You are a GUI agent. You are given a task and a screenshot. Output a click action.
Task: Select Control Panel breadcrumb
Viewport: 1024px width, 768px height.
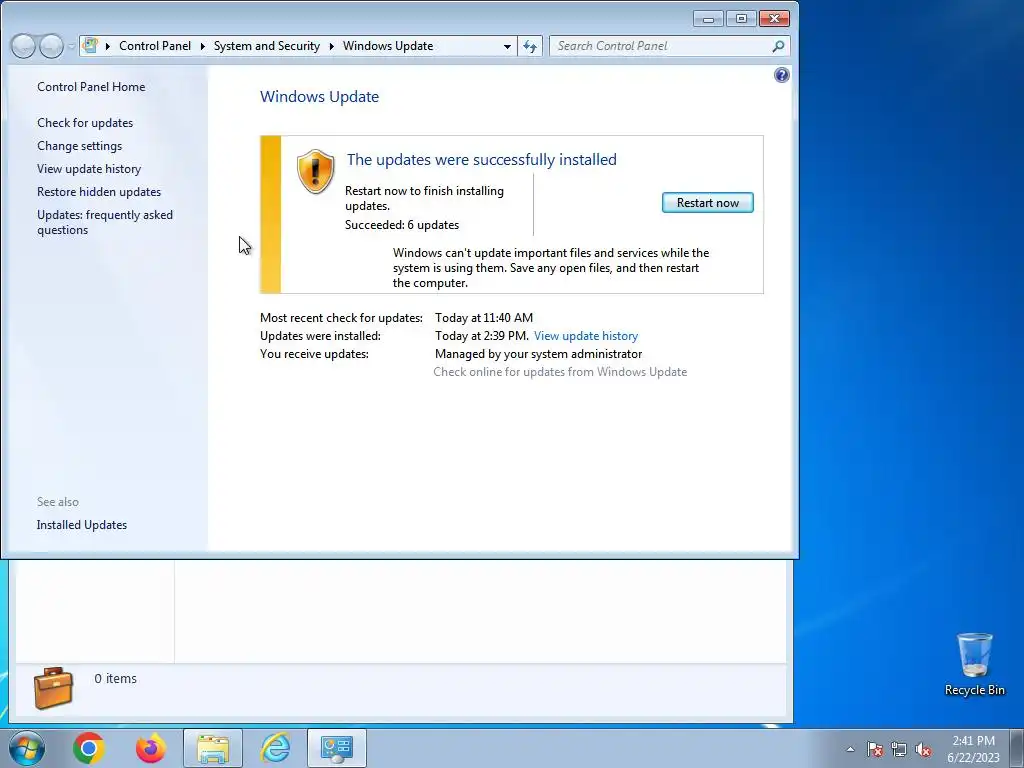pos(155,46)
